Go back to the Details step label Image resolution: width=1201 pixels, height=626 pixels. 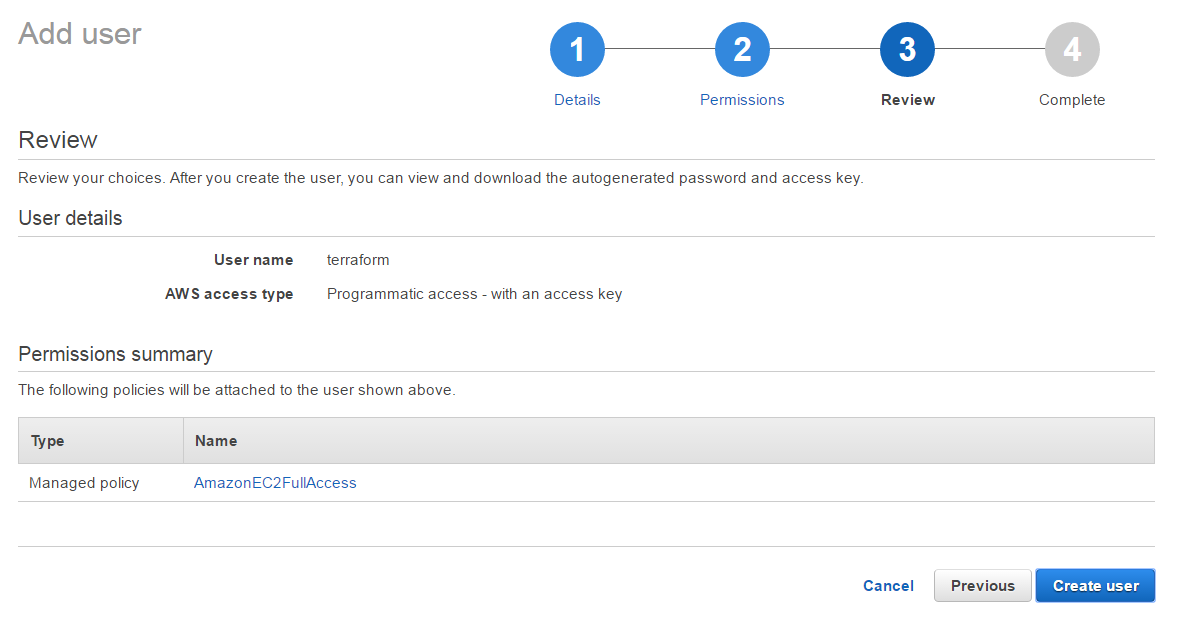point(577,100)
